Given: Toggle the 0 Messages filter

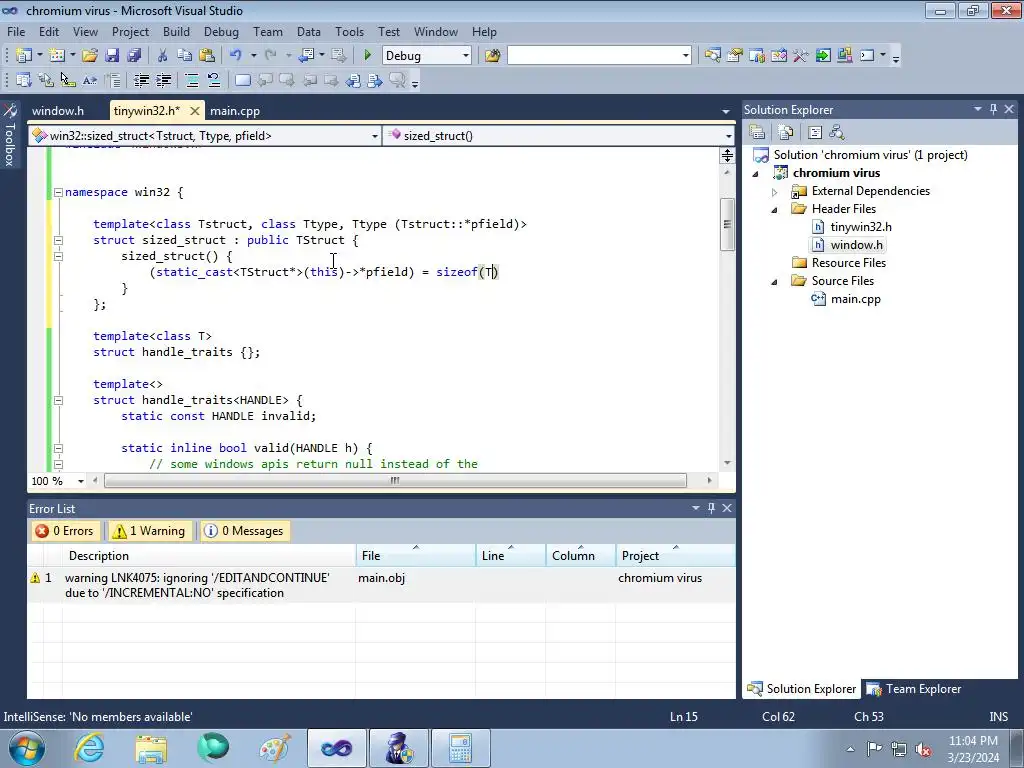Looking at the screenshot, I should (245, 531).
